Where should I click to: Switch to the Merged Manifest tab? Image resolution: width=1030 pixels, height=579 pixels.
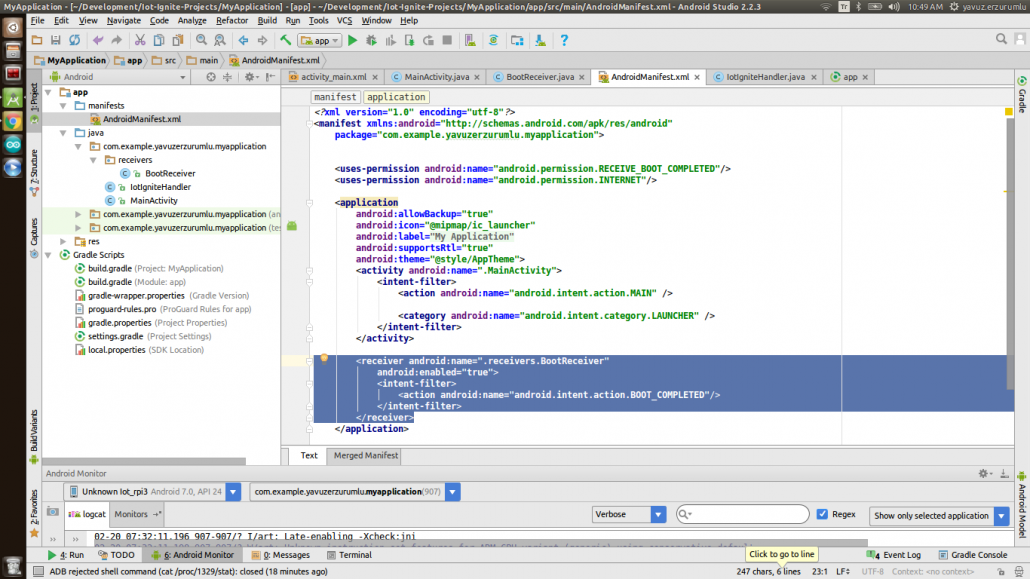[366, 455]
